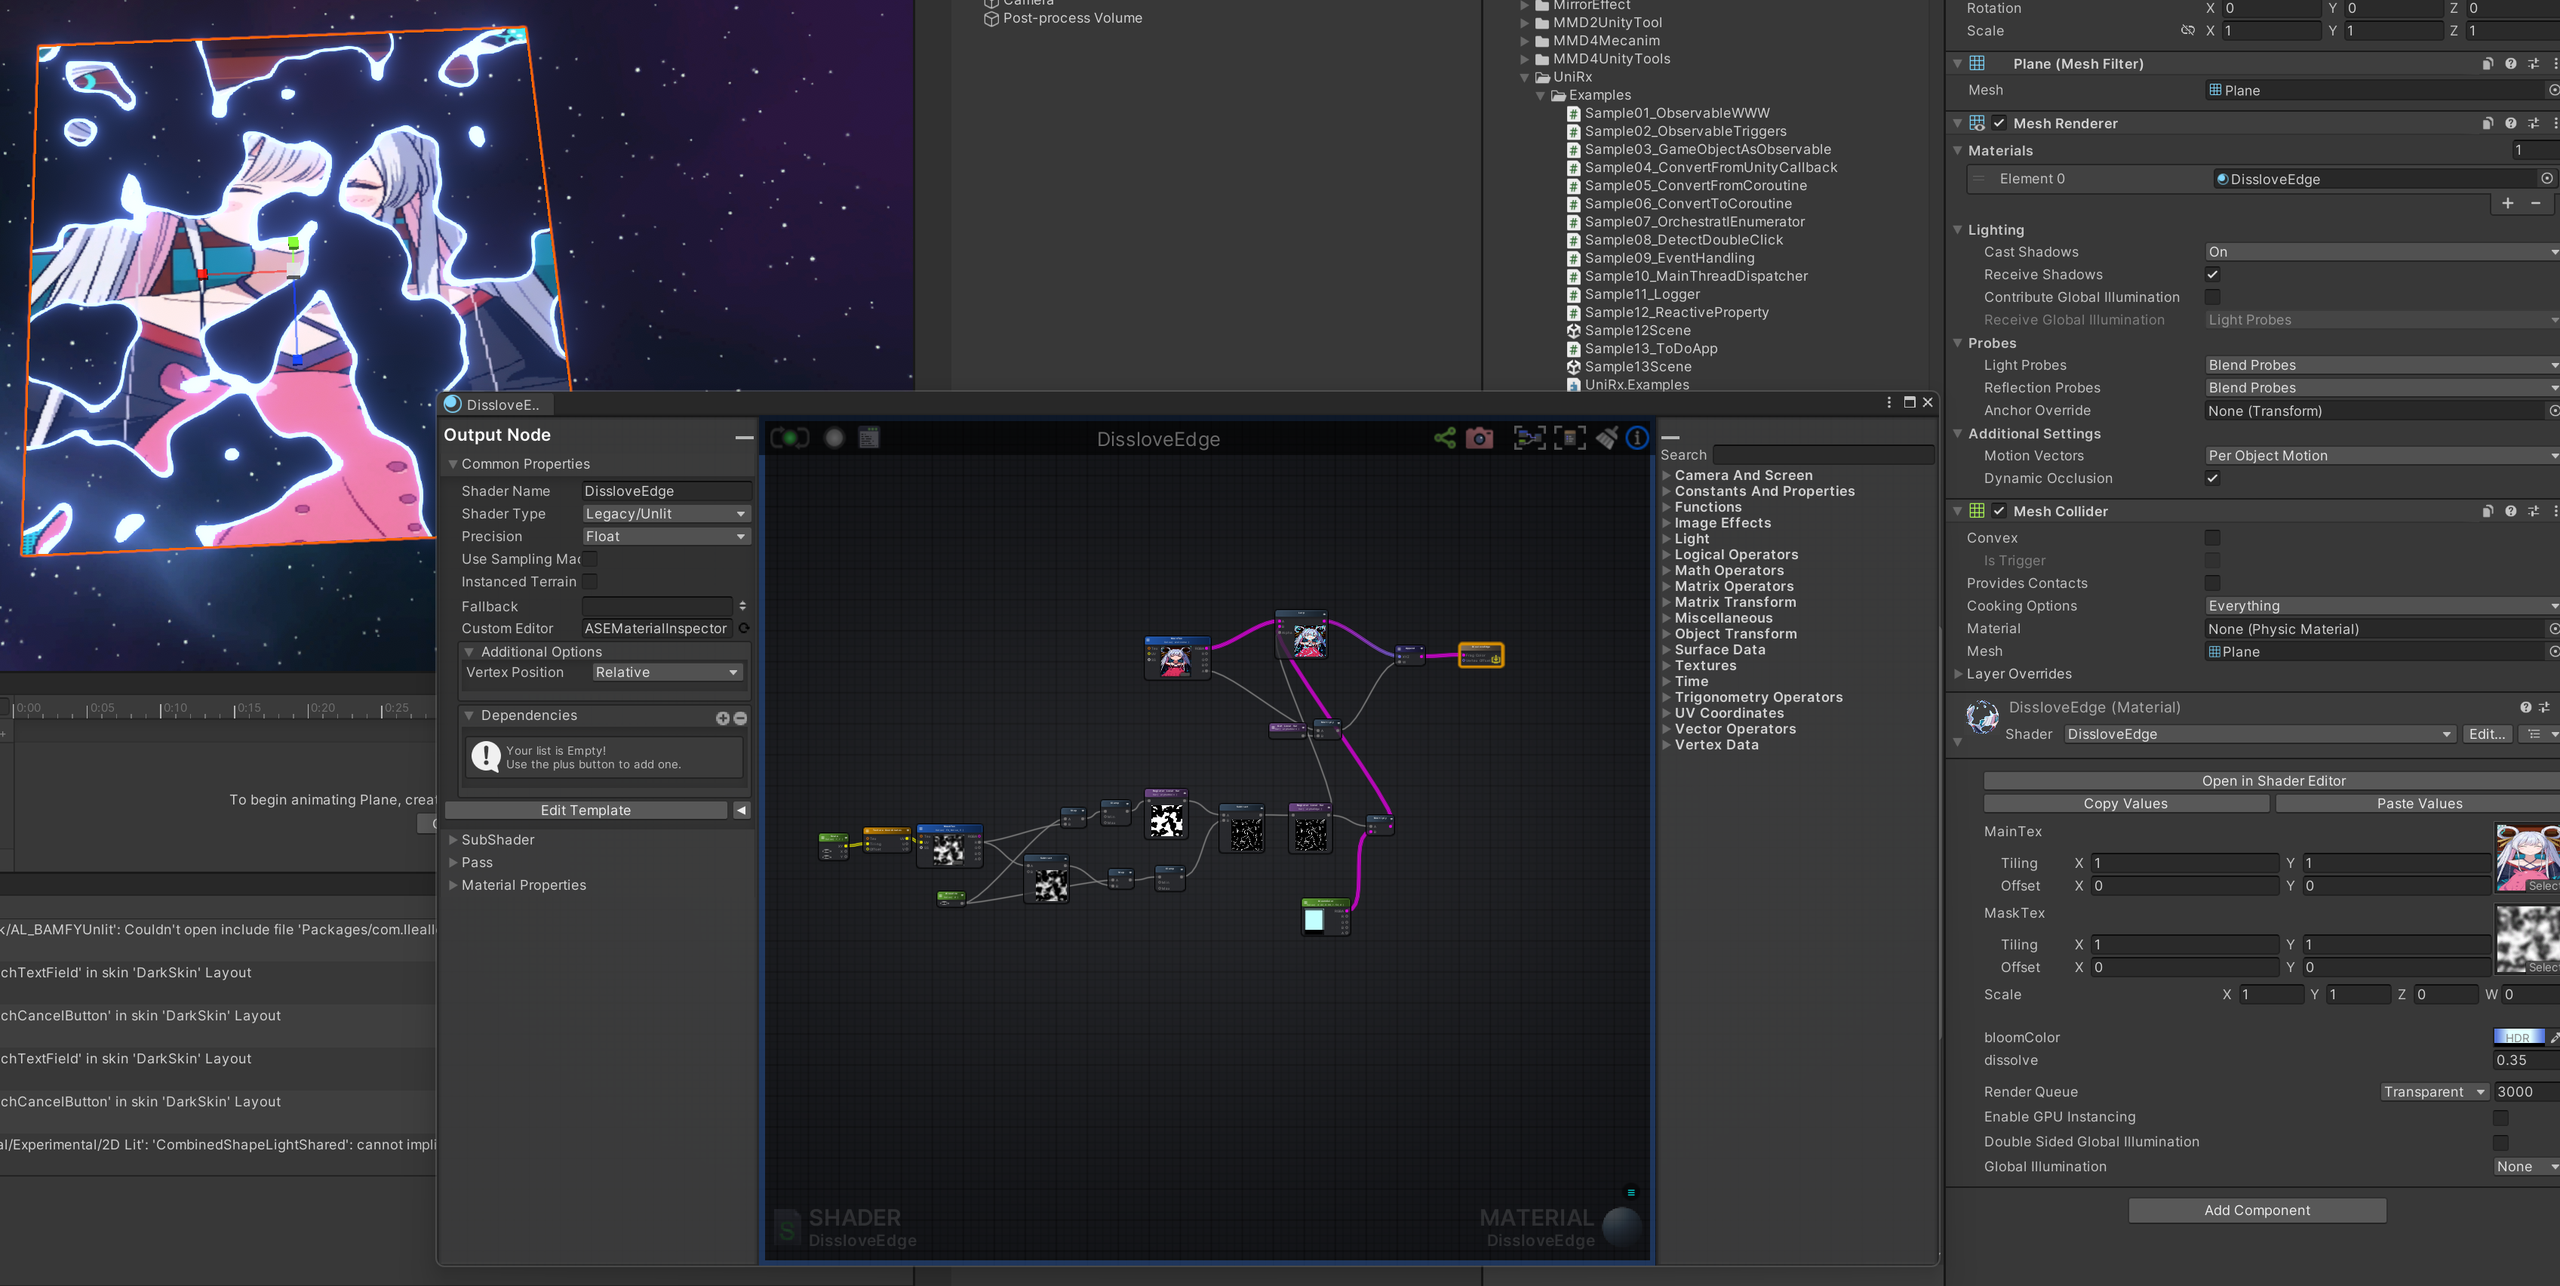Click the Paste Values button

click(x=2418, y=804)
